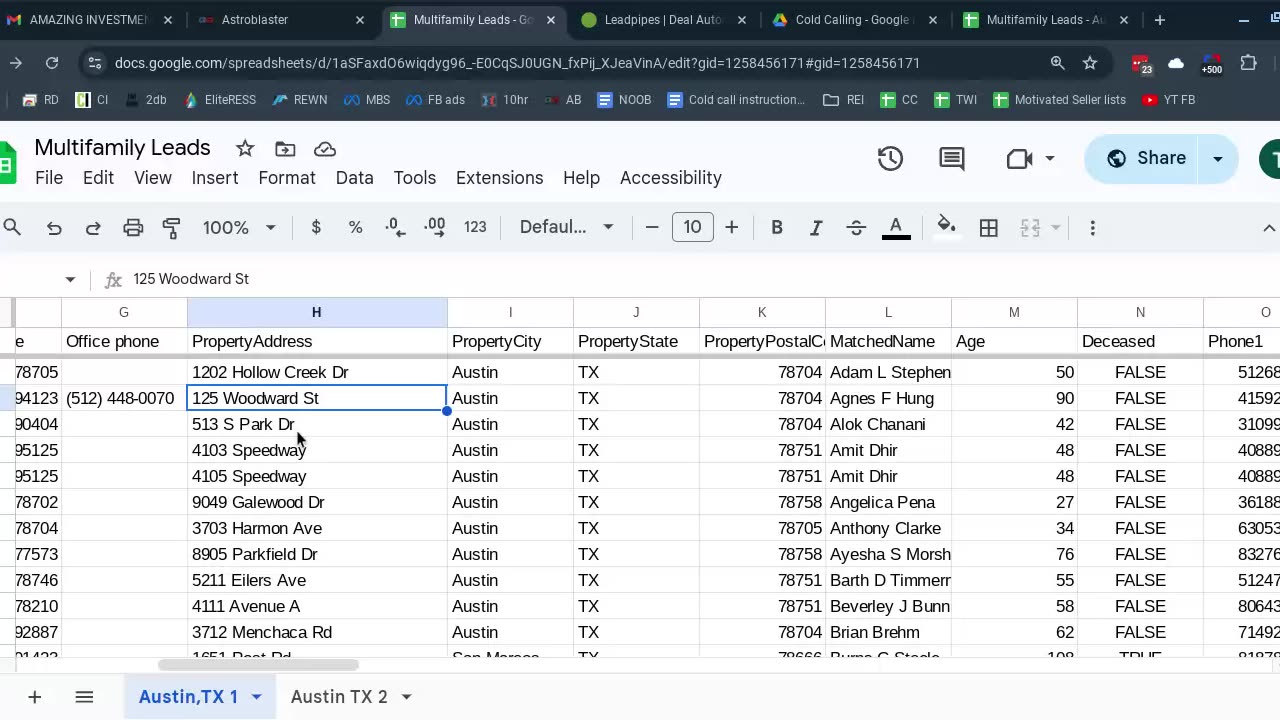This screenshot has height=720, width=1280.
Task: Open the fill color picker
Action: click(946, 228)
